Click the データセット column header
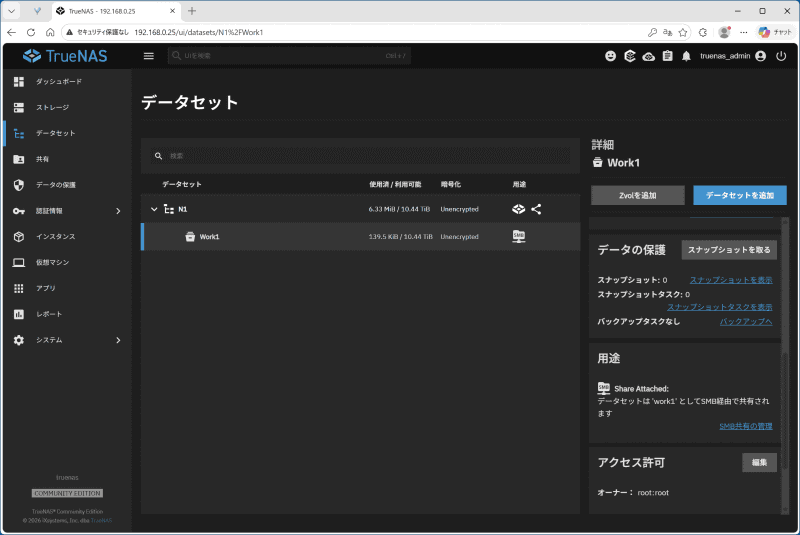 click(182, 185)
